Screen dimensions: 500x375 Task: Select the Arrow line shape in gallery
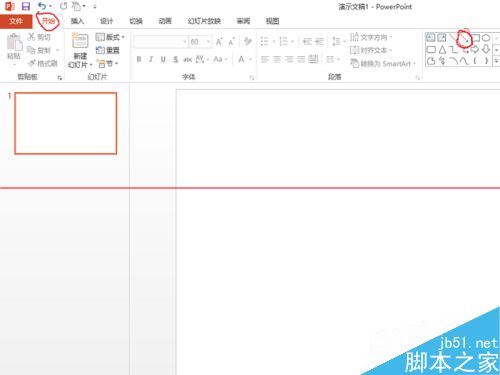(x=464, y=39)
